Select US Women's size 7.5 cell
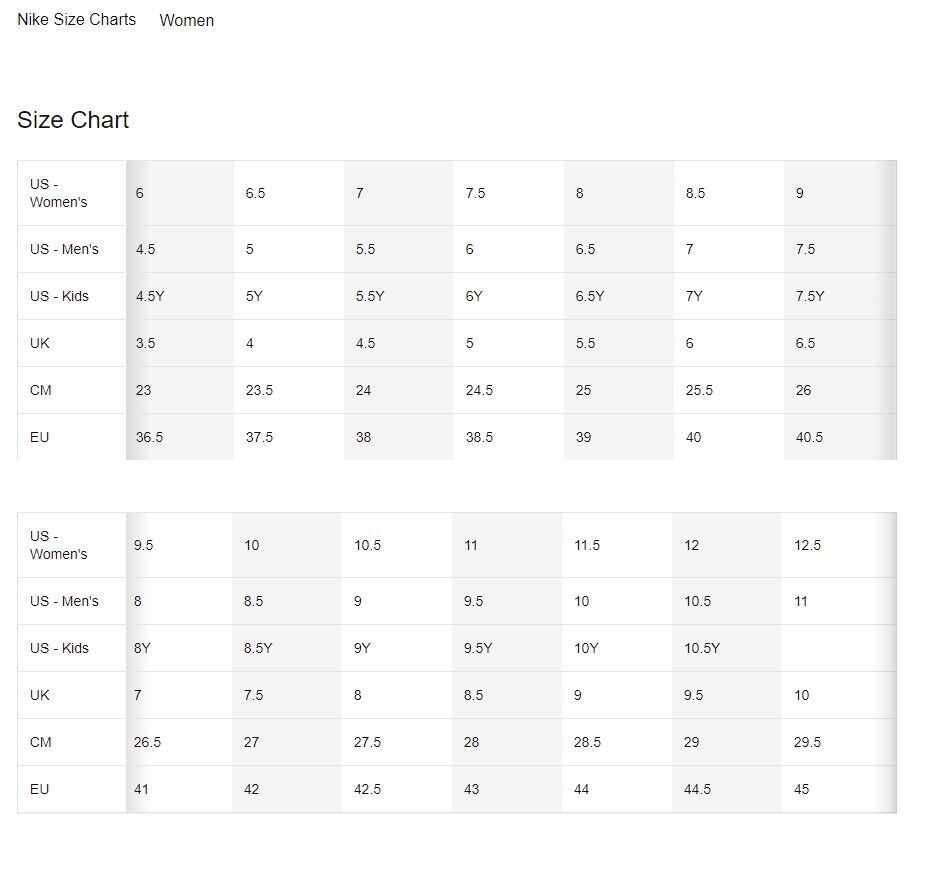 coord(509,193)
